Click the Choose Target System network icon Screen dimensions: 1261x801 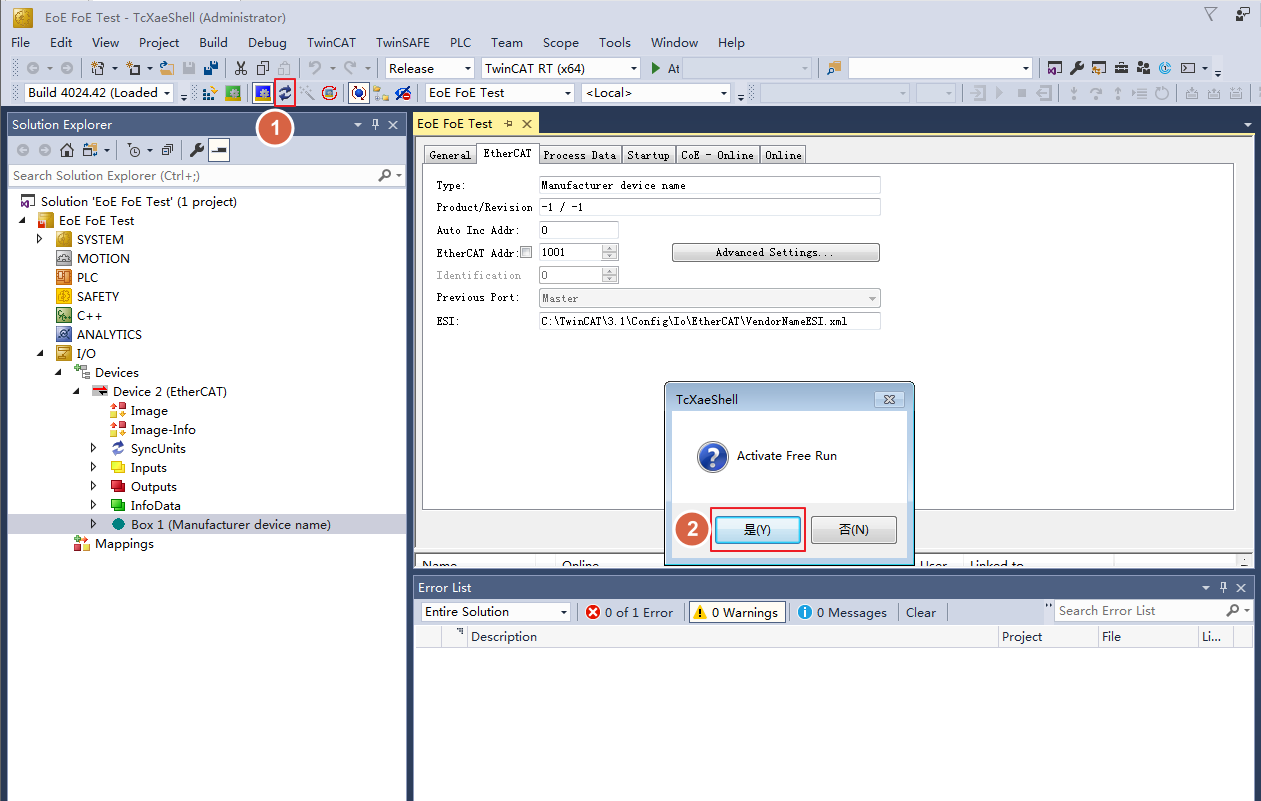click(381, 93)
